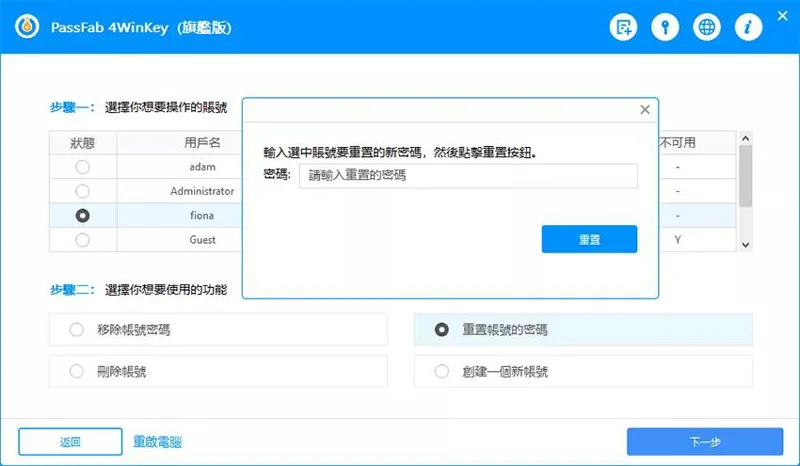Click the fiona username cell
800x466 pixels.
(x=202, y=215)
